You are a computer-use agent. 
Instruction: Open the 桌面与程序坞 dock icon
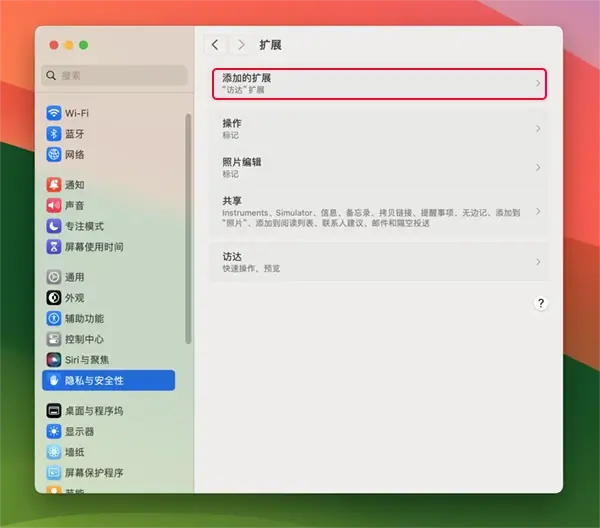[x=54, y=411]
